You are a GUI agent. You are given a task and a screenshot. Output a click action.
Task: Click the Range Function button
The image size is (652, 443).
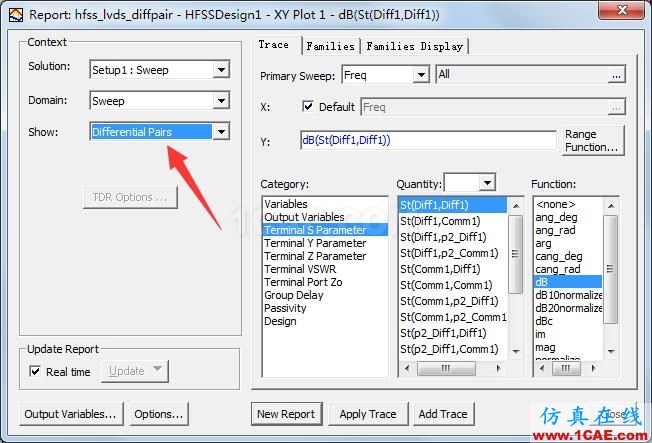tap(592, 141)
